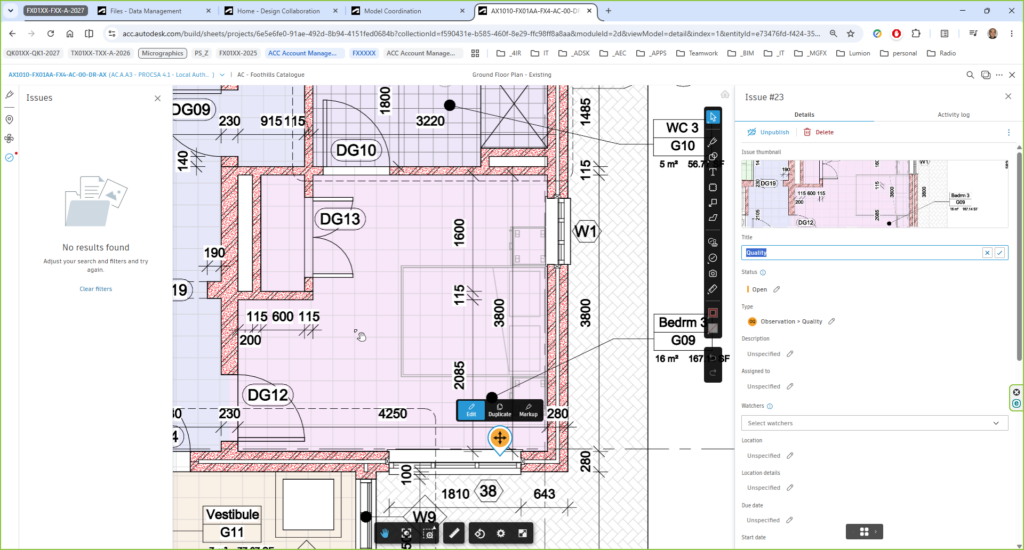Click the browser reload button
1024x550 pixels.
[x=50, y=33]
